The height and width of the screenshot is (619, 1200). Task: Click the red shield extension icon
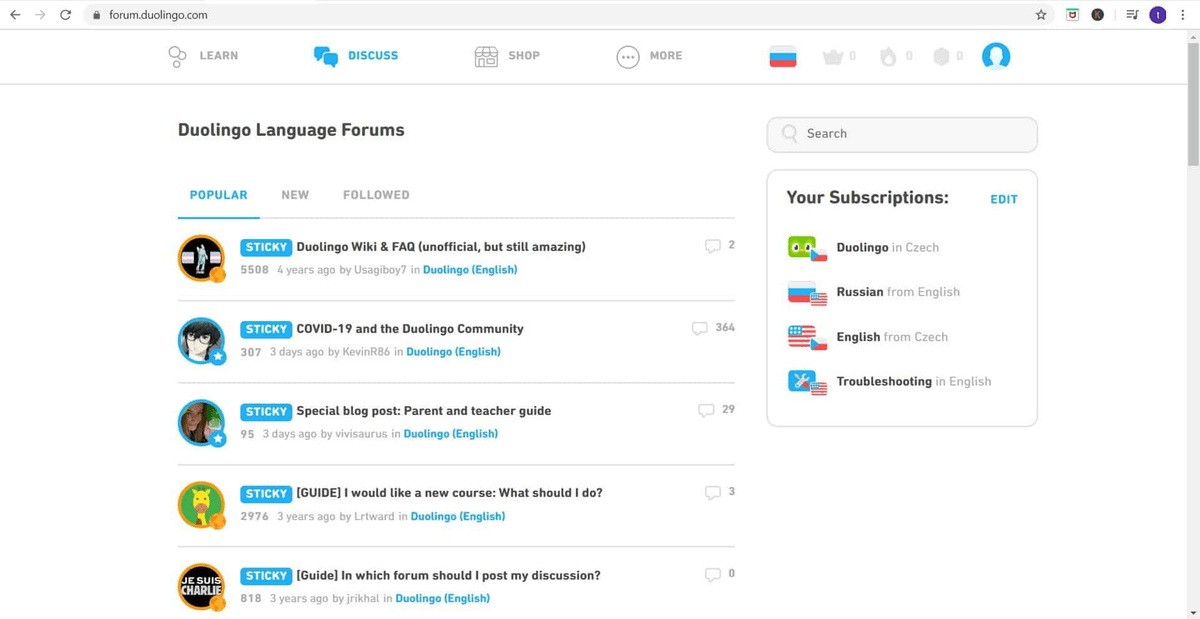tap(1073, 15)
